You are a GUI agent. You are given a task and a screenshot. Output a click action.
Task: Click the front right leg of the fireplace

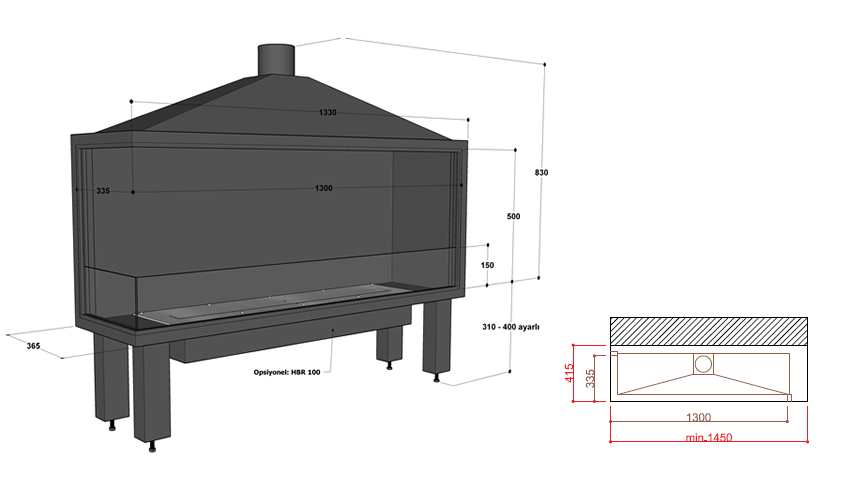pyautogui.click(x=436, y=335)
